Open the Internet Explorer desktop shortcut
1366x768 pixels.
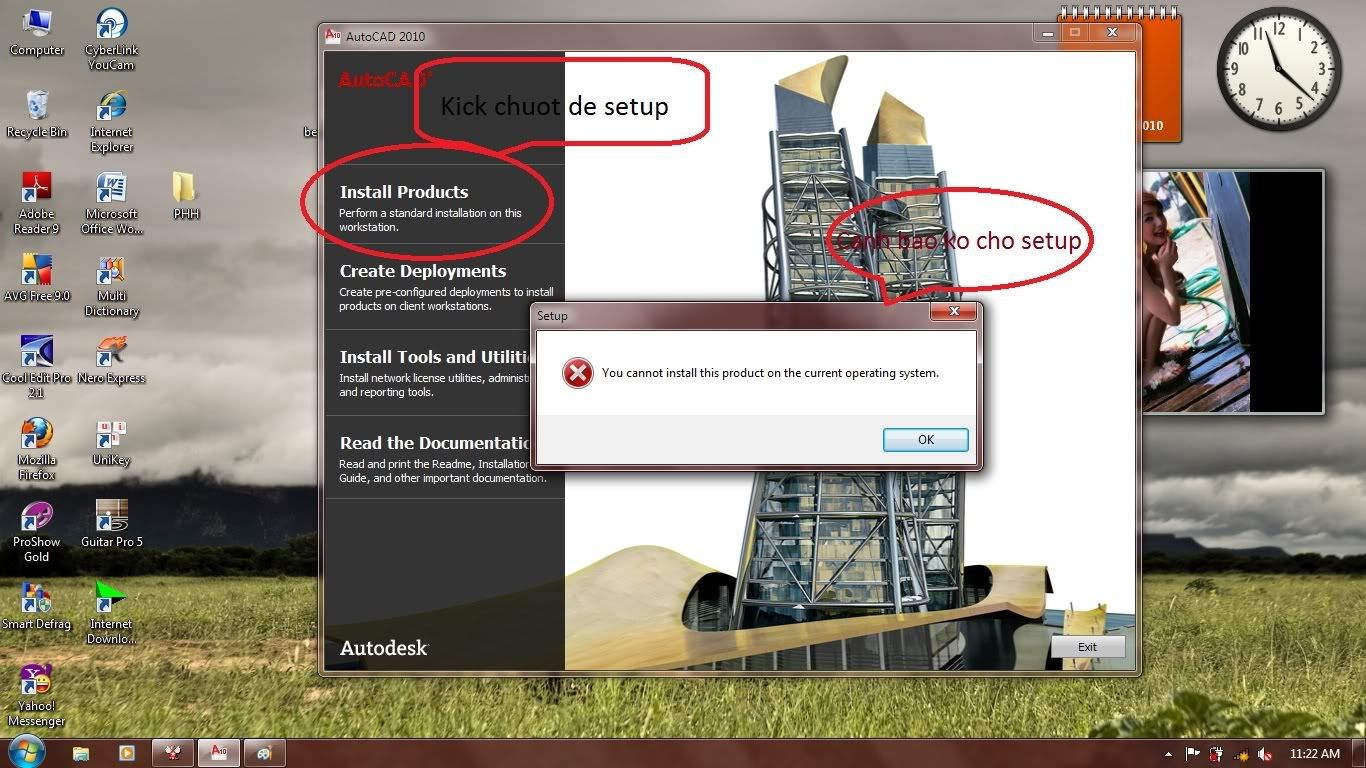111,122
